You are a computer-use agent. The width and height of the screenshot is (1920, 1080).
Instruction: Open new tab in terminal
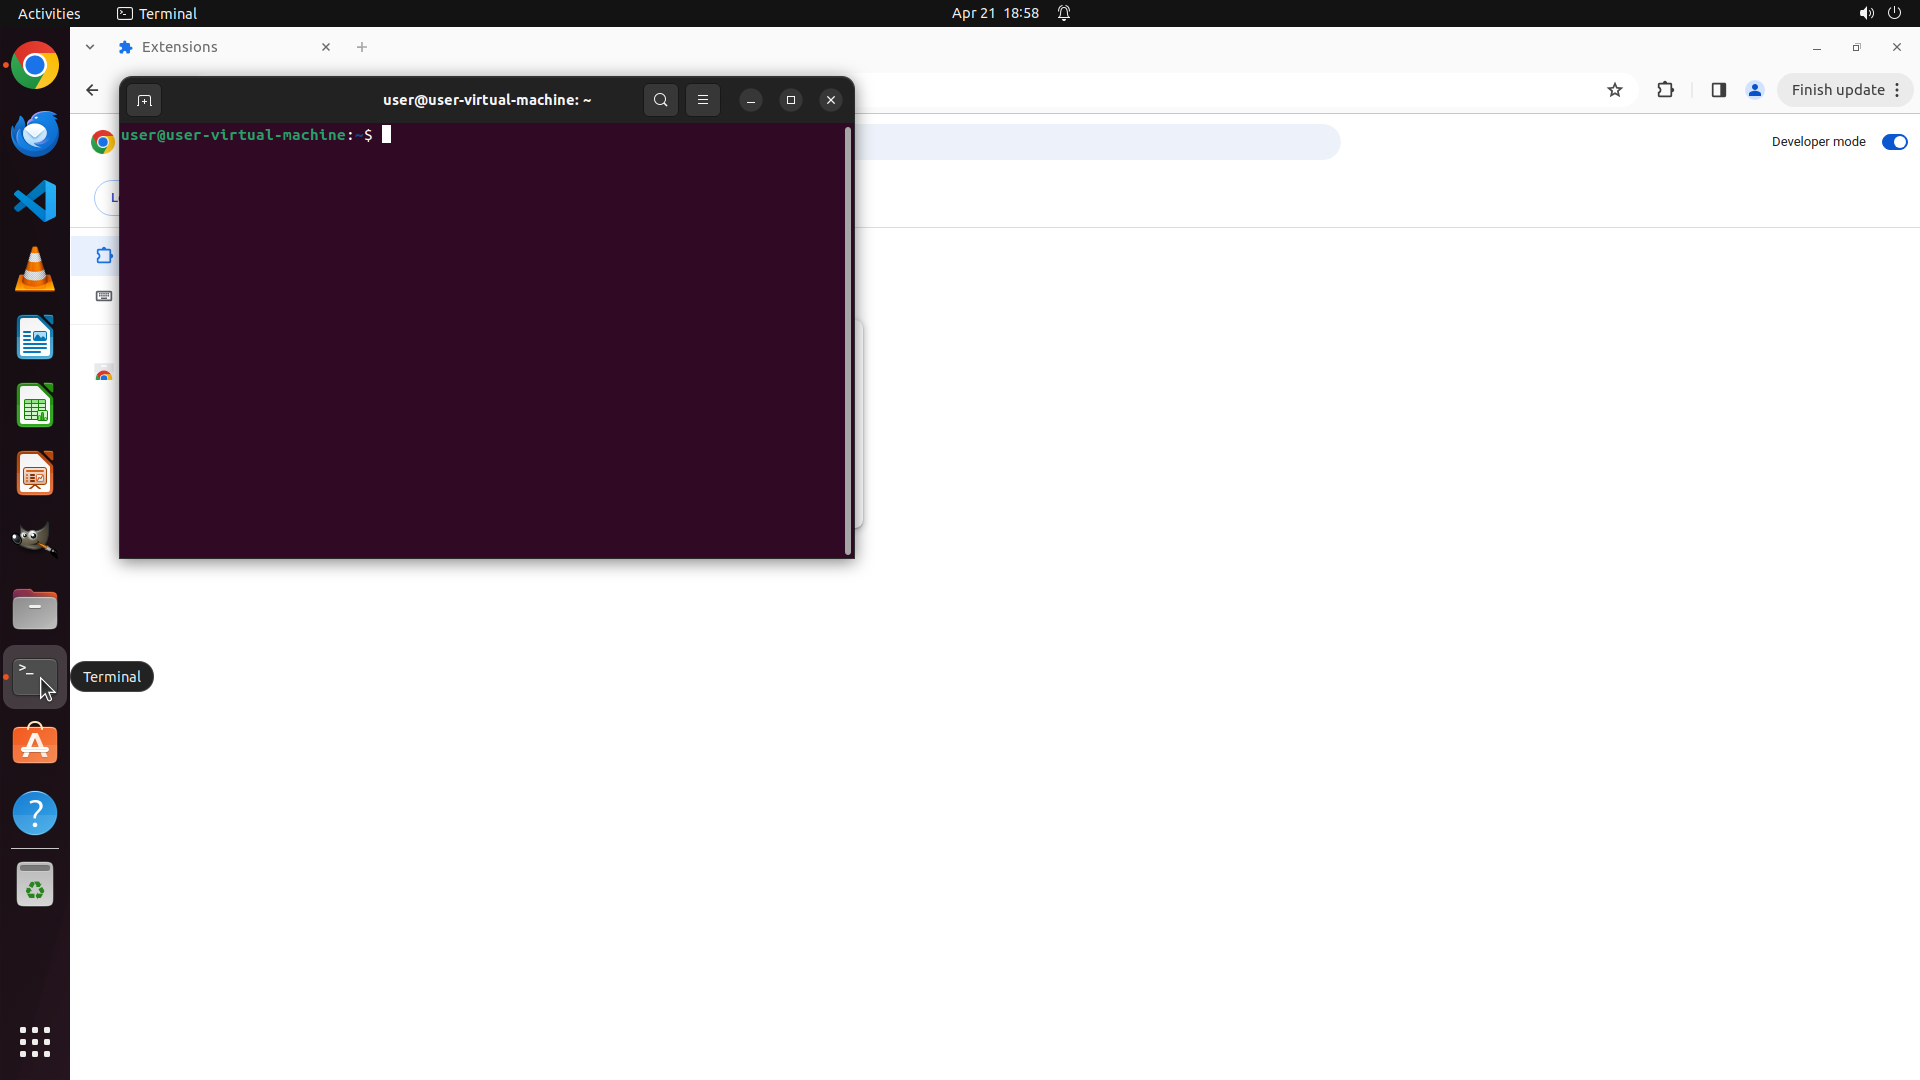pos(144,100)
